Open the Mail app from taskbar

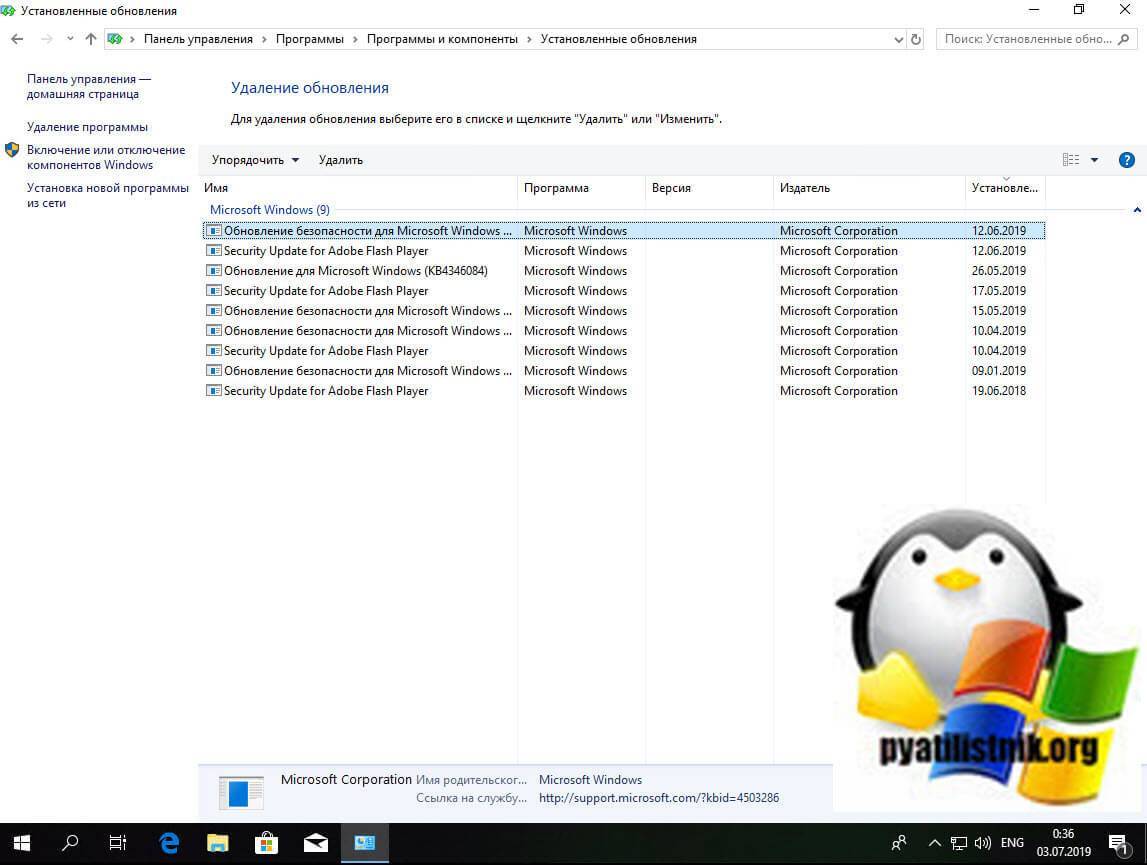[315, 843]
